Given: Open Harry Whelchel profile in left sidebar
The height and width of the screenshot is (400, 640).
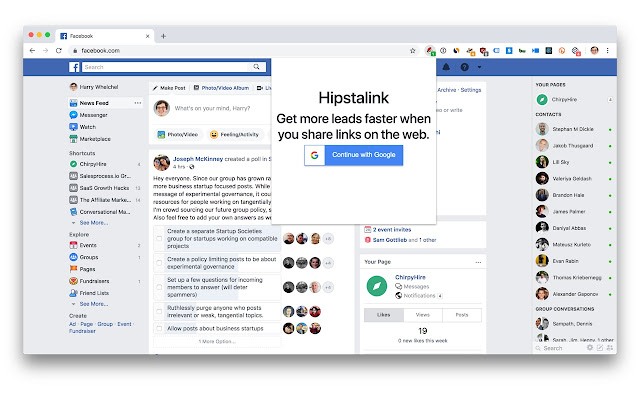Looking at the screenshot, I should click(x=94, y=87).
